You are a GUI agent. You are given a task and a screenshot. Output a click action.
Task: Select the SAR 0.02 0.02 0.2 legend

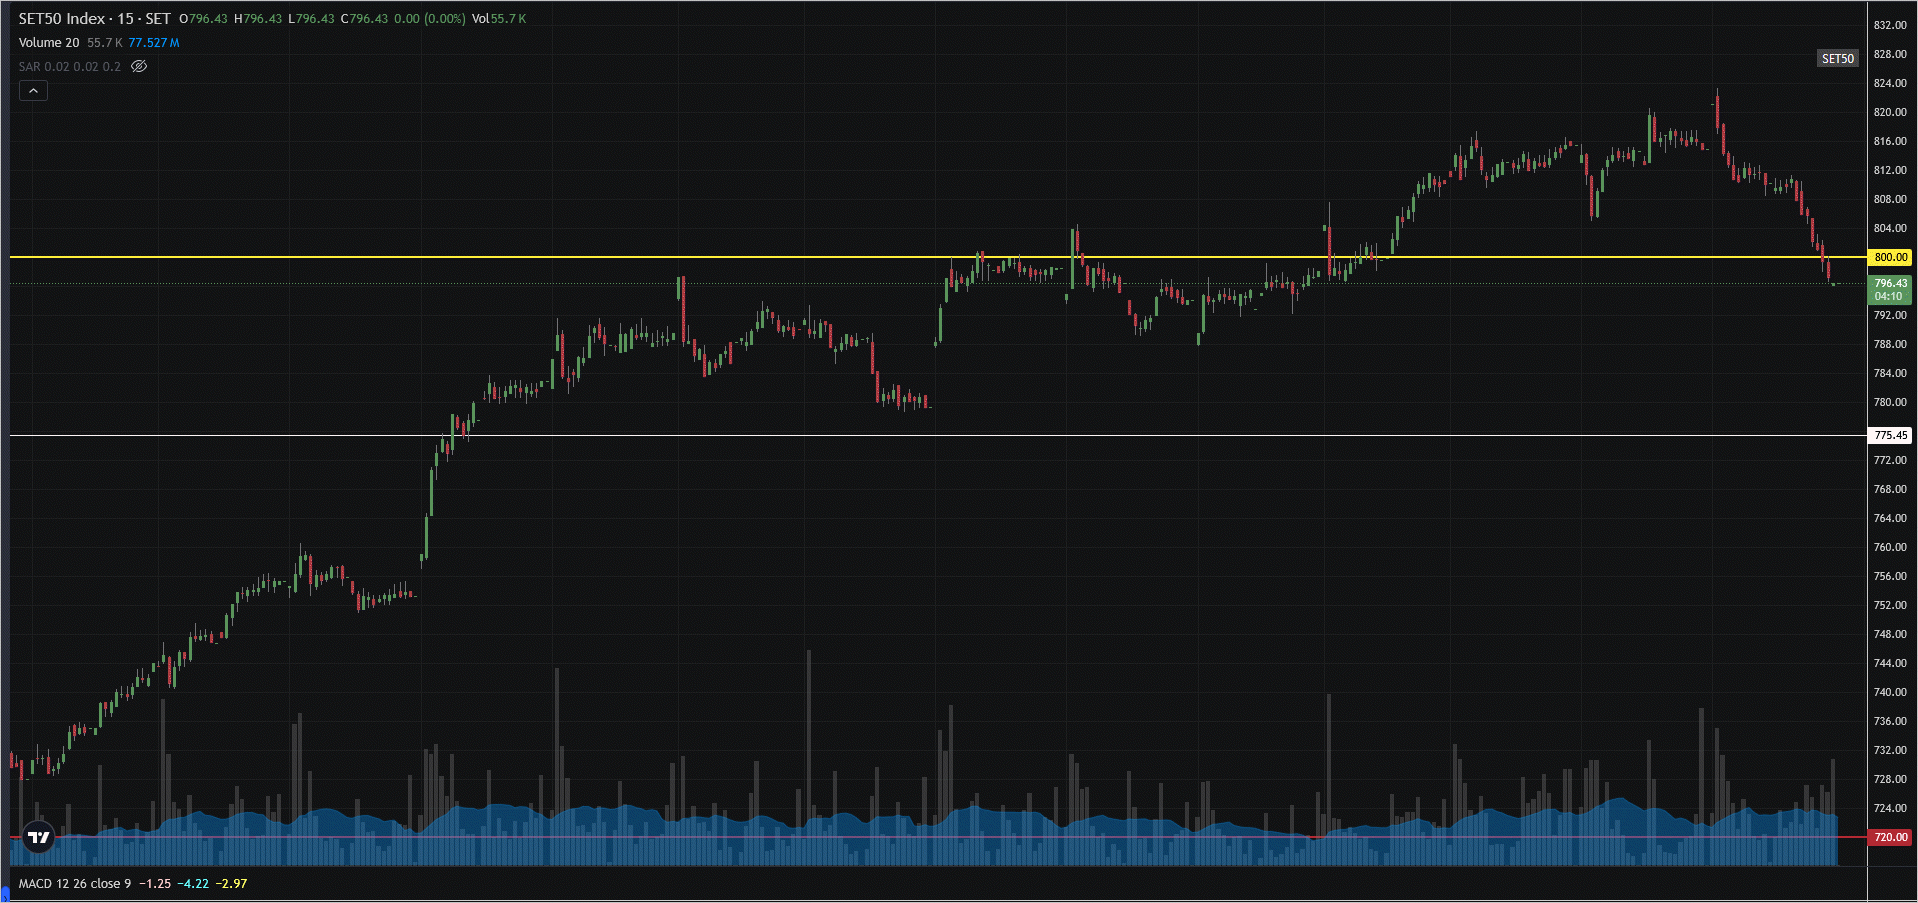(x=70, y=67)
